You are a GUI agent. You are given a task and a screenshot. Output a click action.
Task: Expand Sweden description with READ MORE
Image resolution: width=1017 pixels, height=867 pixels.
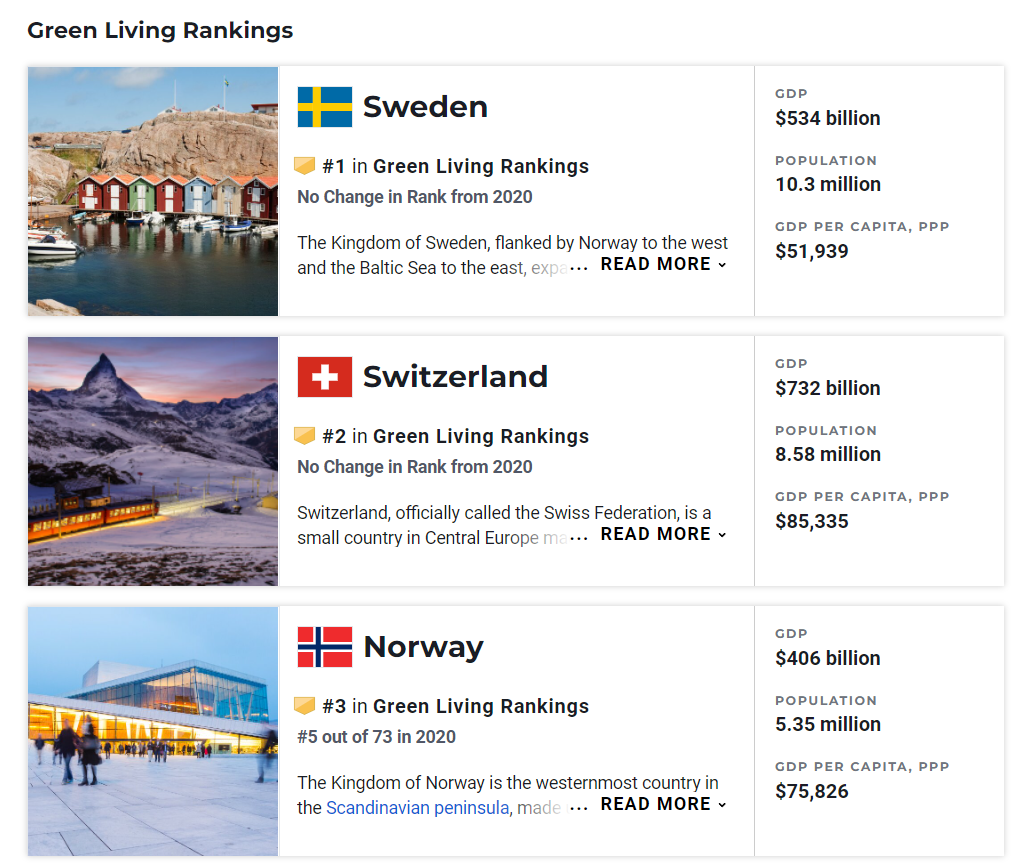click(x=663, y=265)
